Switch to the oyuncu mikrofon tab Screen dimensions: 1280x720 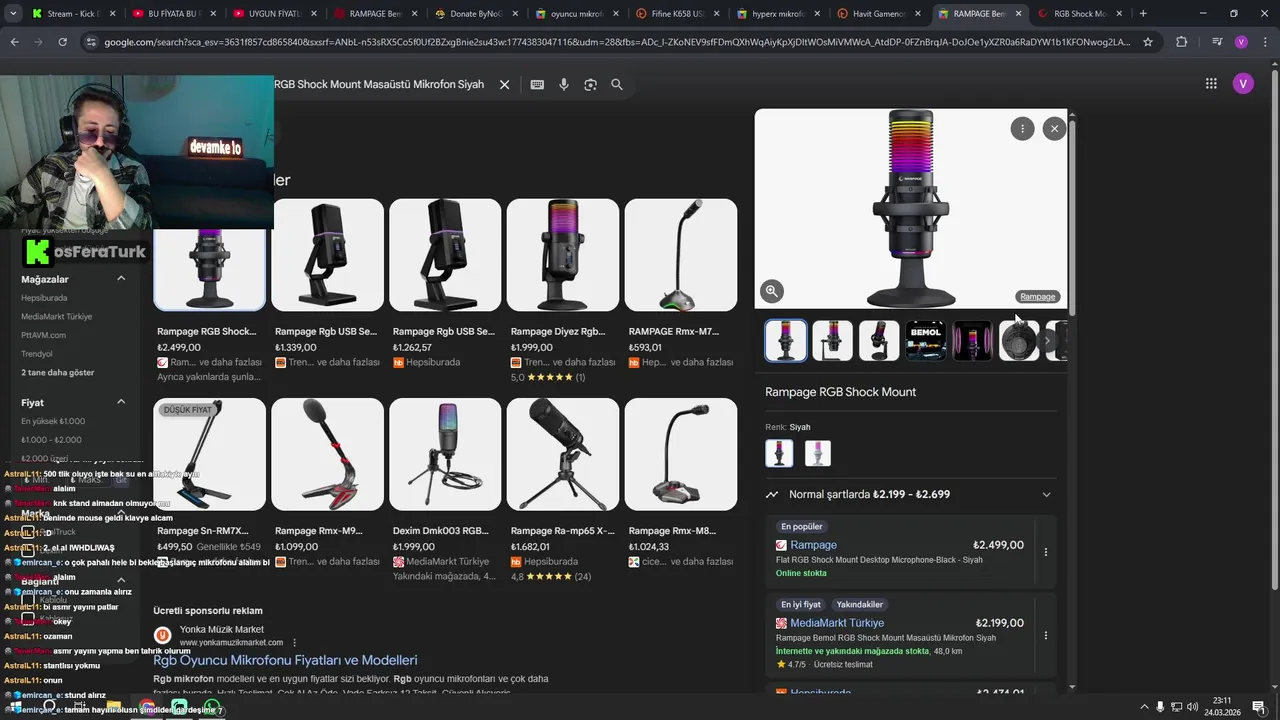point(576,14)
